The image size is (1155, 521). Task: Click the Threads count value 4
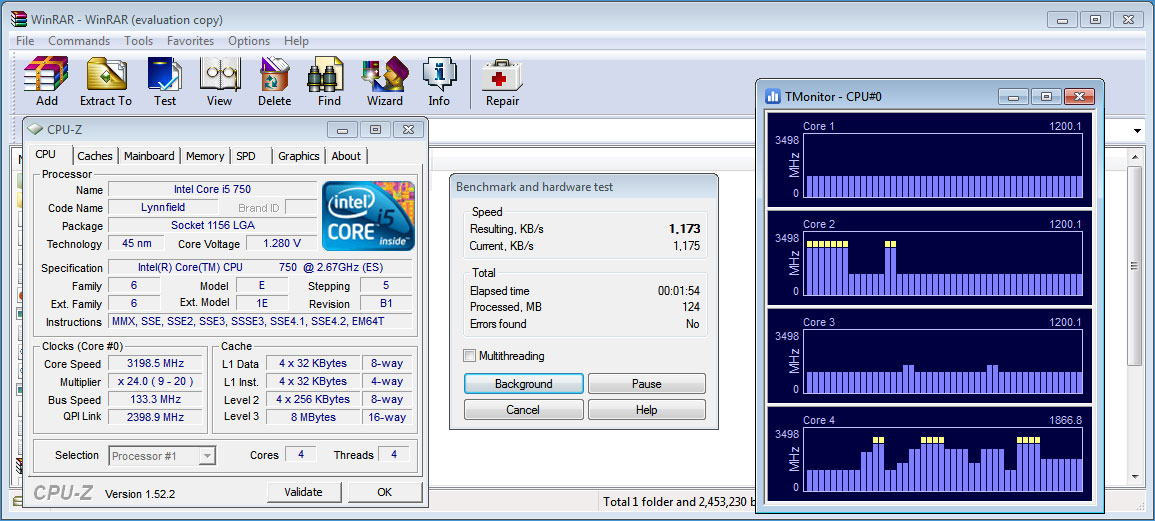point(393,455)
